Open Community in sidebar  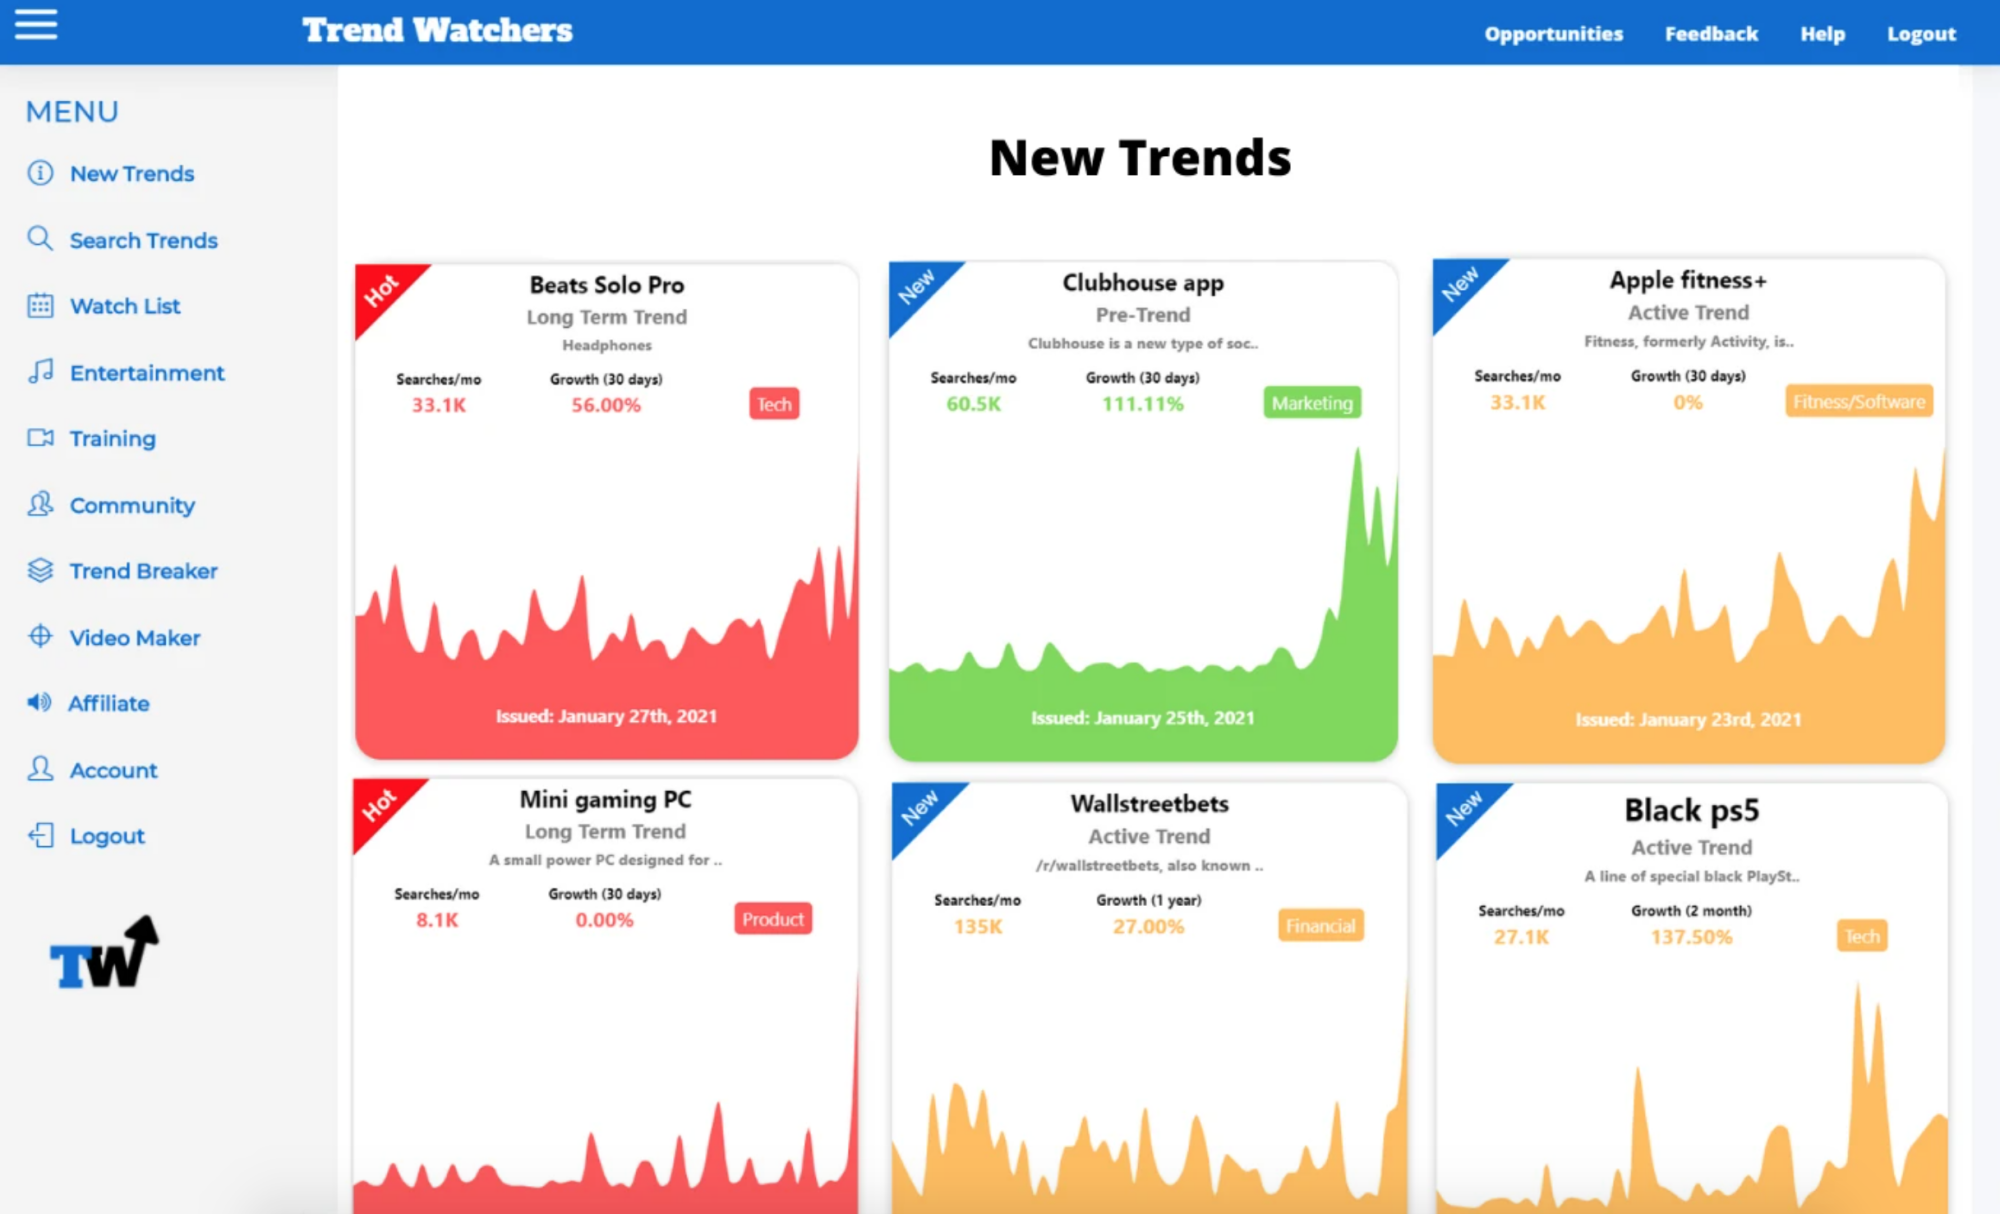pyautogui.click(x=132, y=505)
